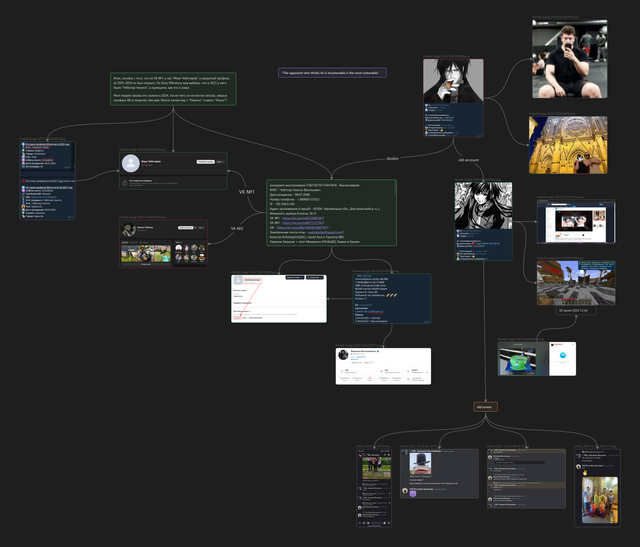640x547 pixels.
Task: Select the illuminated cathedral night photo card
Action: pyautogui.click(x=568, y=145)
